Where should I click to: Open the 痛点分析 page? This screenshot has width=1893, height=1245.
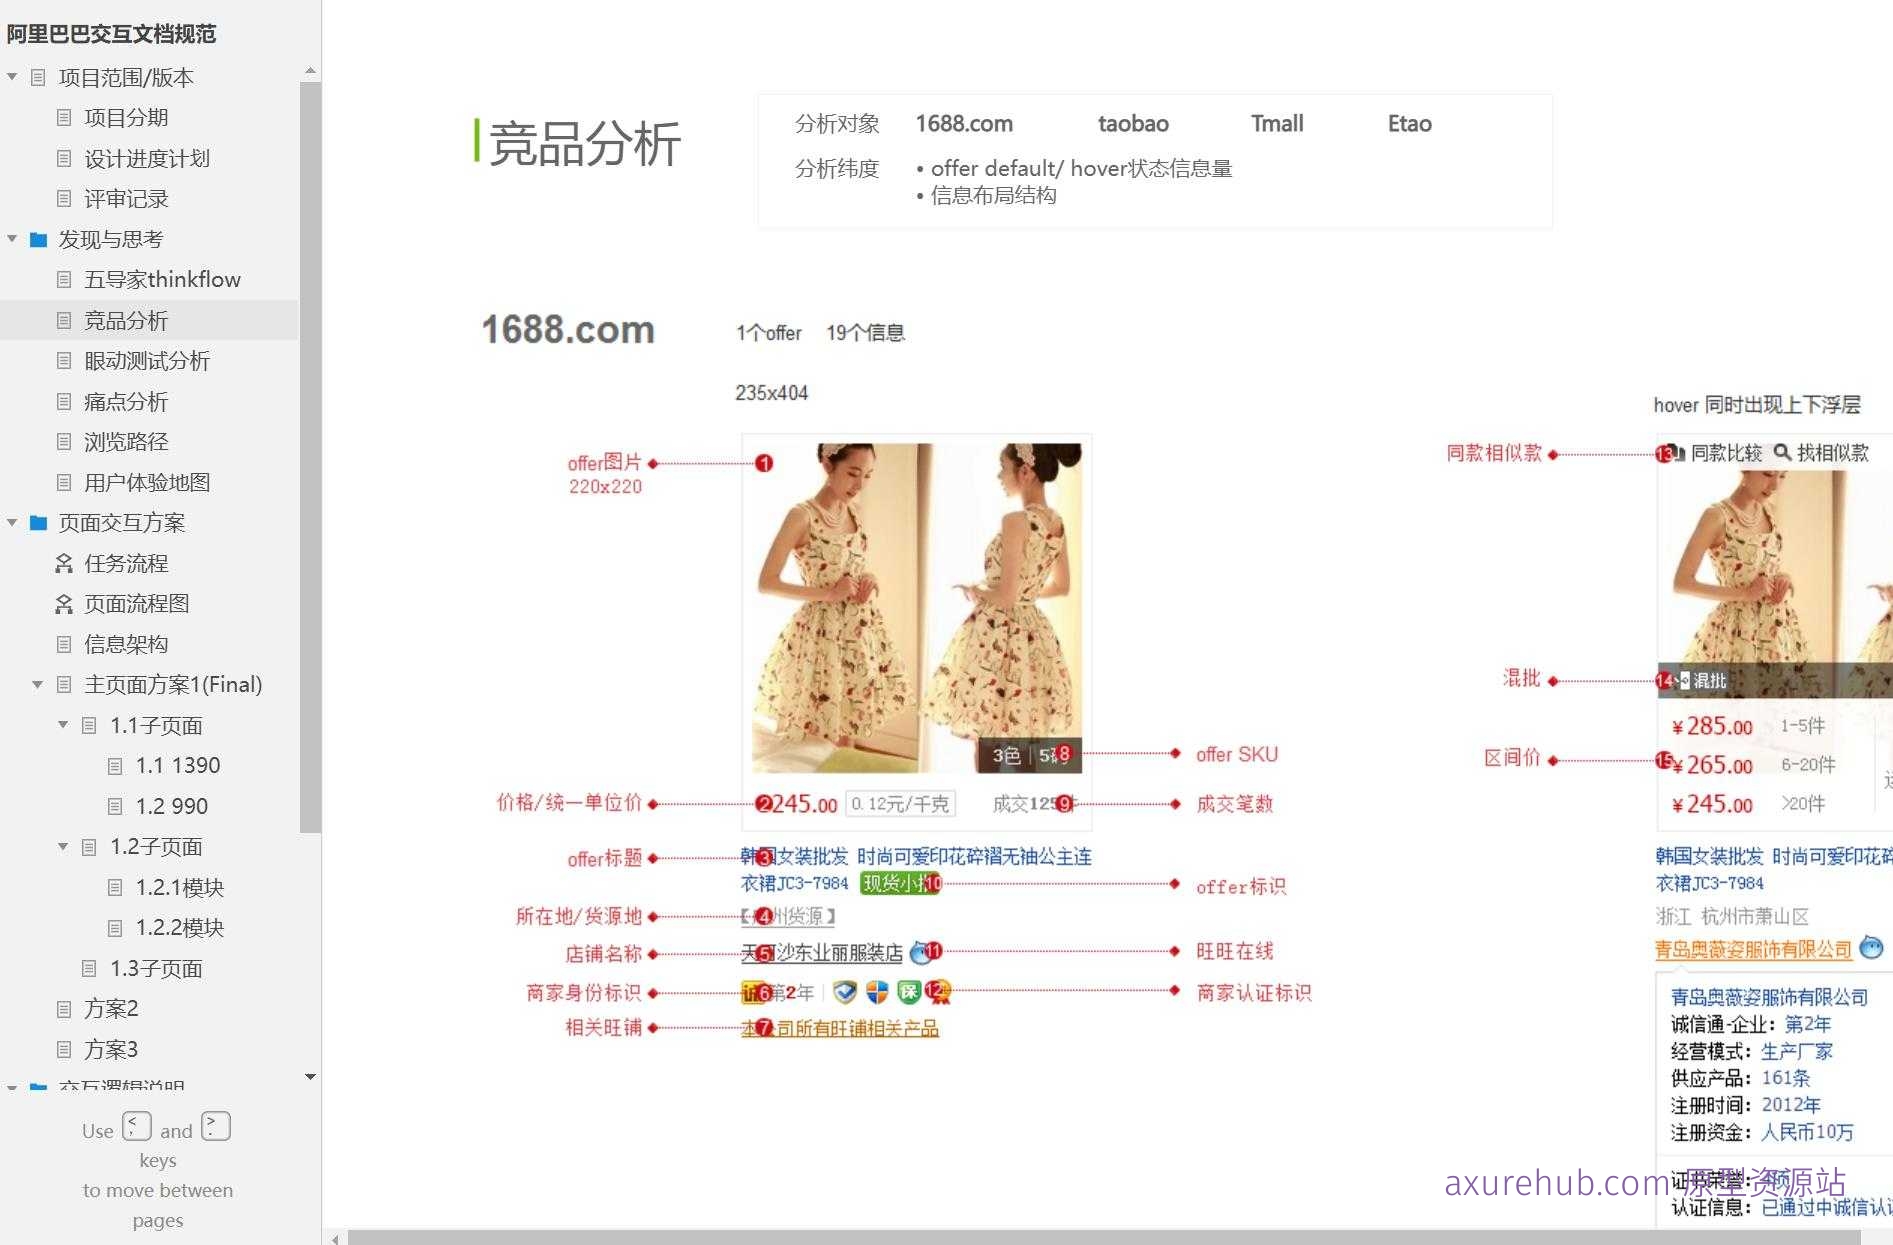click(126, 401)
